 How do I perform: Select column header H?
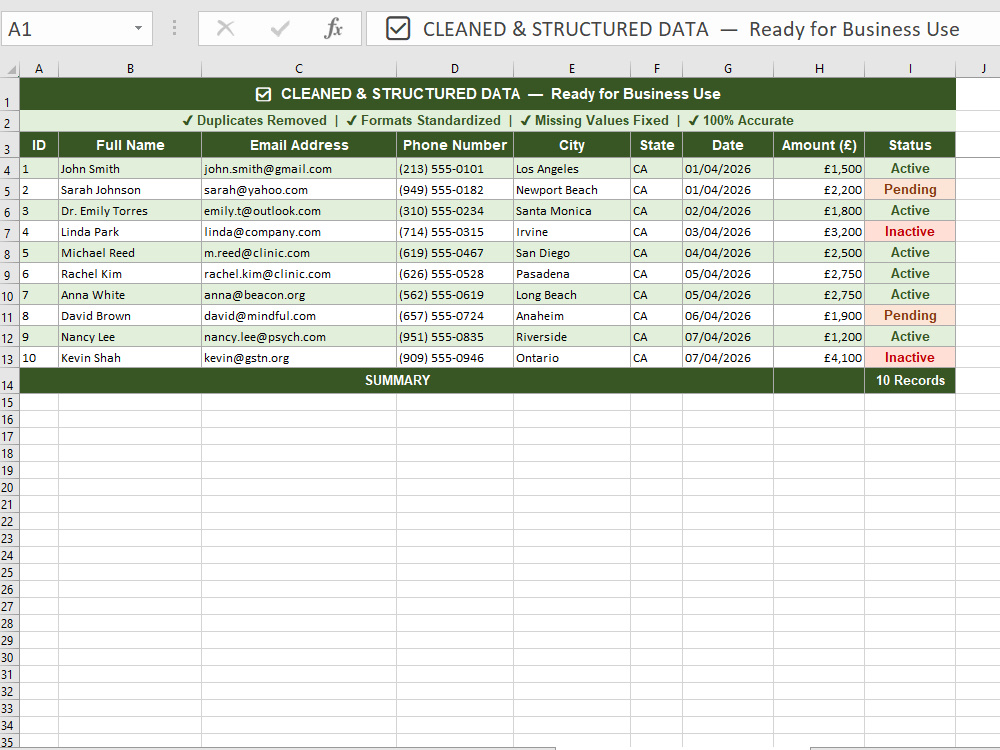[x=819, y=68]
